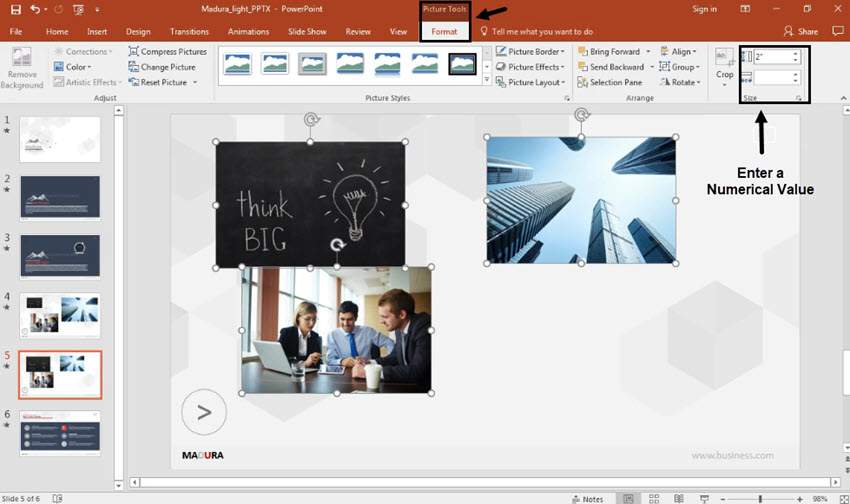Image resolution: width=850 pixels, height=504 pixels.
Task: Click the skyscrapers picture on the slide
Action: click(581, 200)
